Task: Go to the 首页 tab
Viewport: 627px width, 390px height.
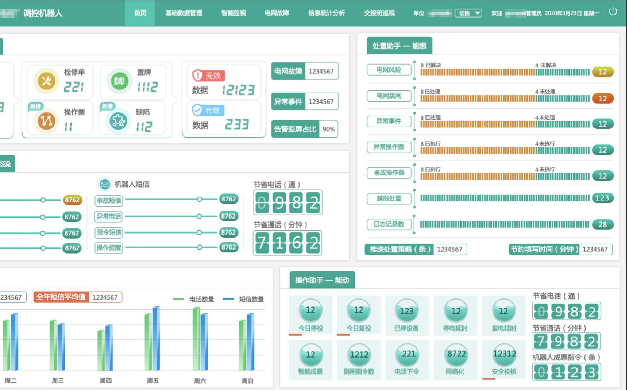Action: (x=140, y=13)
